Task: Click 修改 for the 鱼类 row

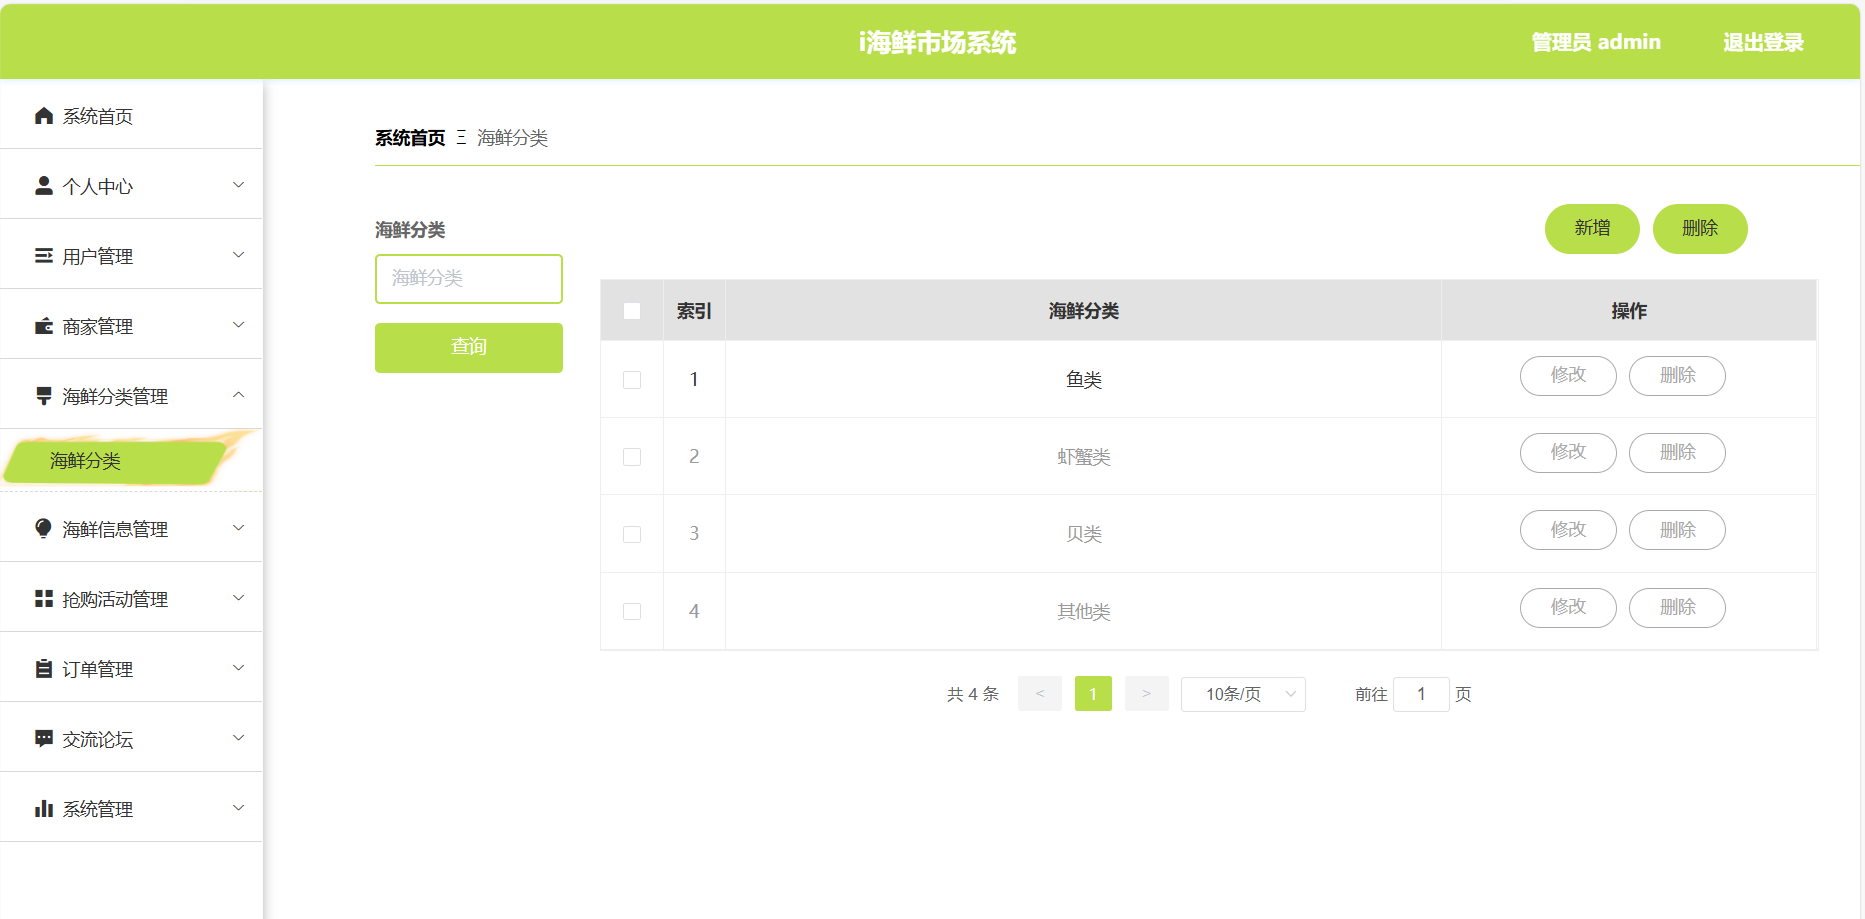Action: point(1568,376)
